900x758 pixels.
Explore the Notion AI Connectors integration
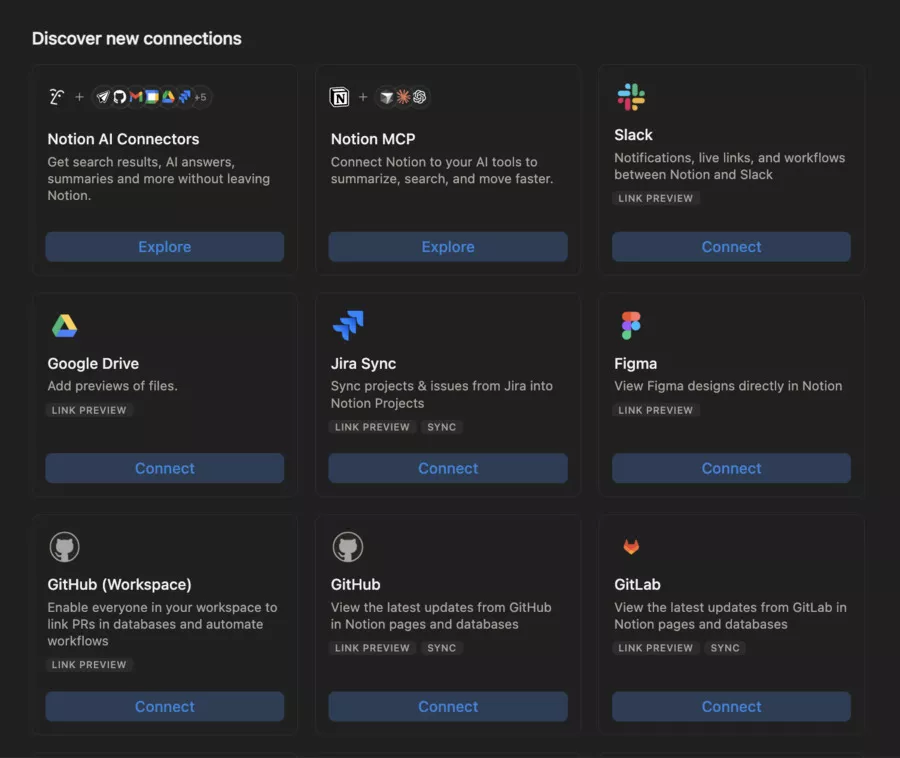click(x=164, y=246)
